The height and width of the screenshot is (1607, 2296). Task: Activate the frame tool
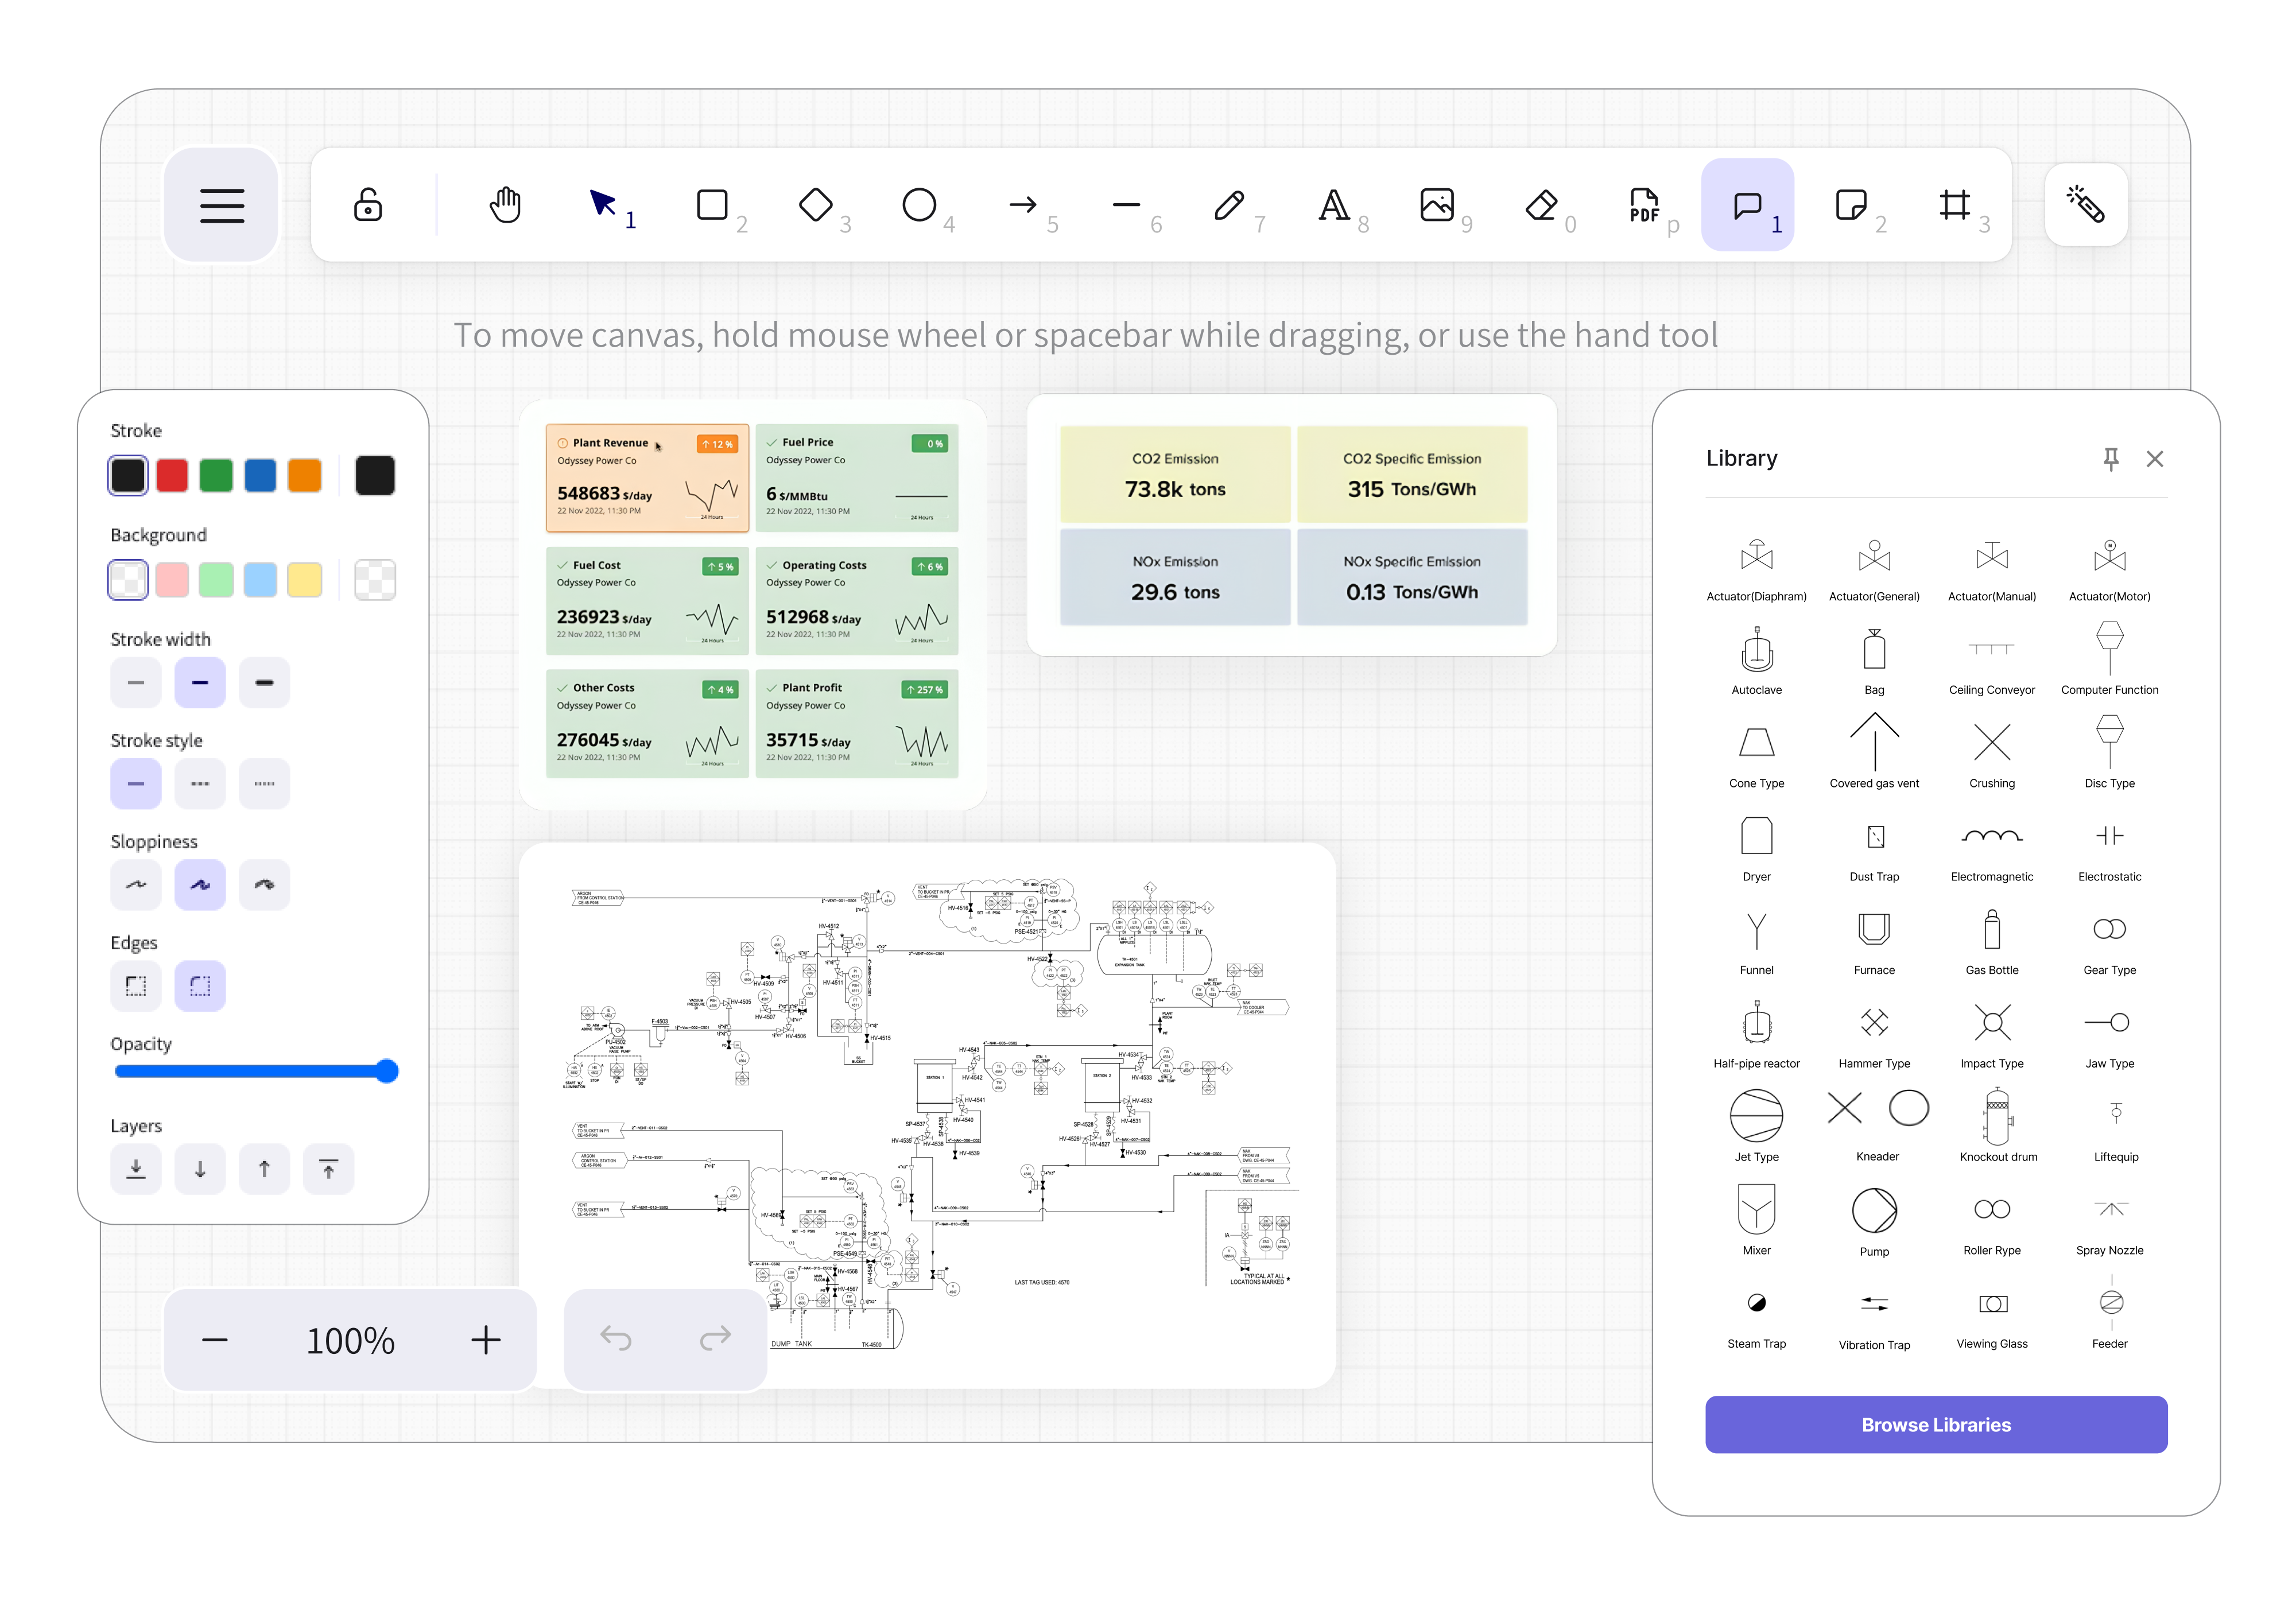tap(1954, 205)
